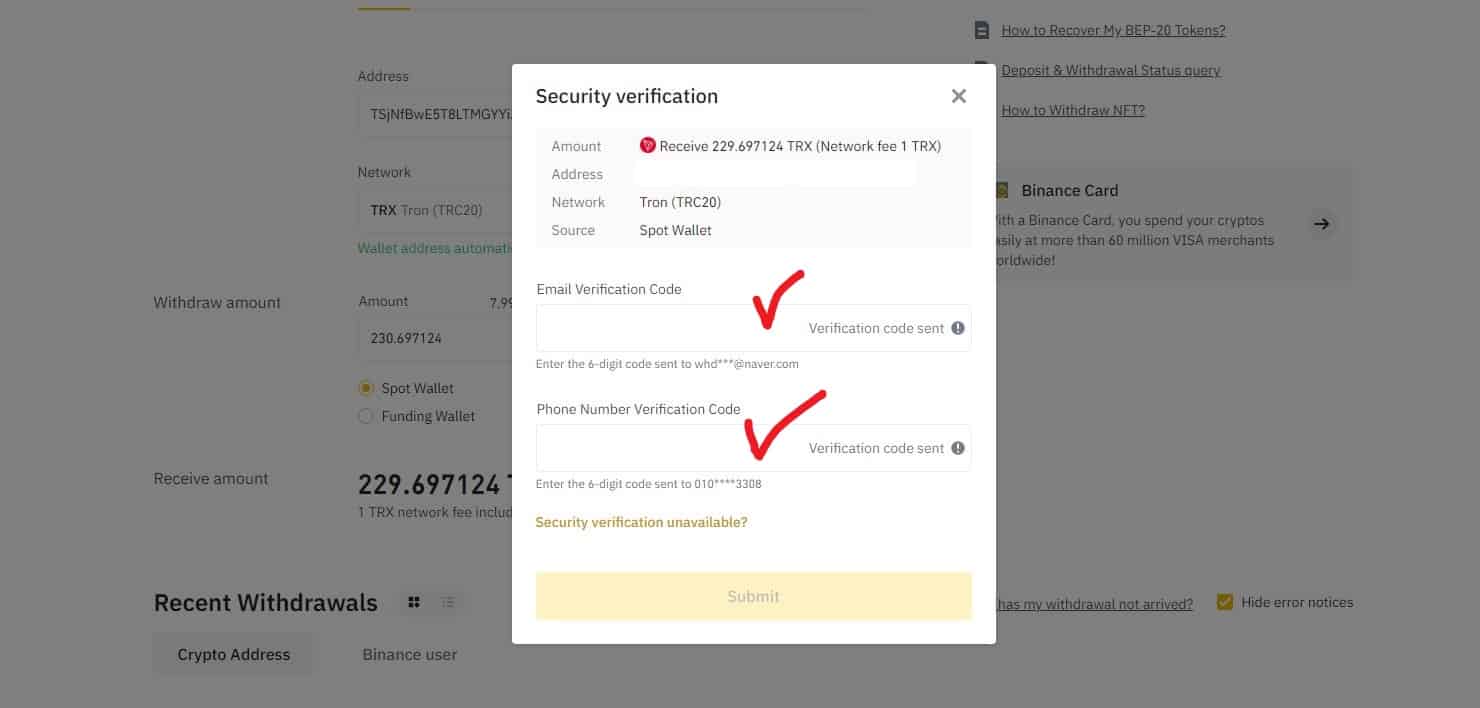Switch Recent Withdrawals to grid view
The height and width of the screenshot is (708, 1480).
pos(414,602)
